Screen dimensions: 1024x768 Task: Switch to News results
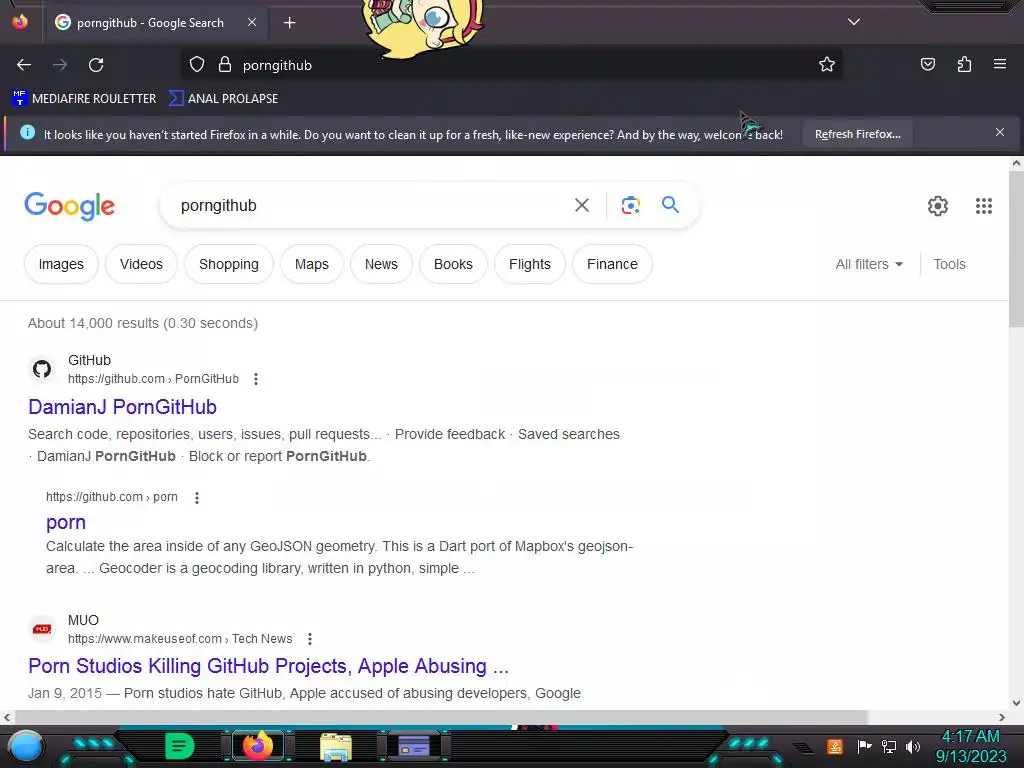[x=381, y=264]
